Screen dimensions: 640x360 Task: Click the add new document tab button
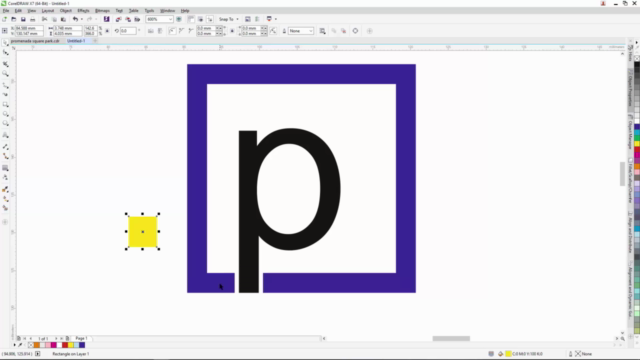[95, 41]
